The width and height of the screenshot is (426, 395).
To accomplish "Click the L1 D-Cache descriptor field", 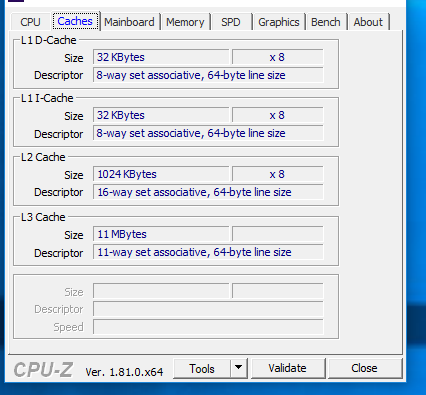I will [x=208, y=75].
